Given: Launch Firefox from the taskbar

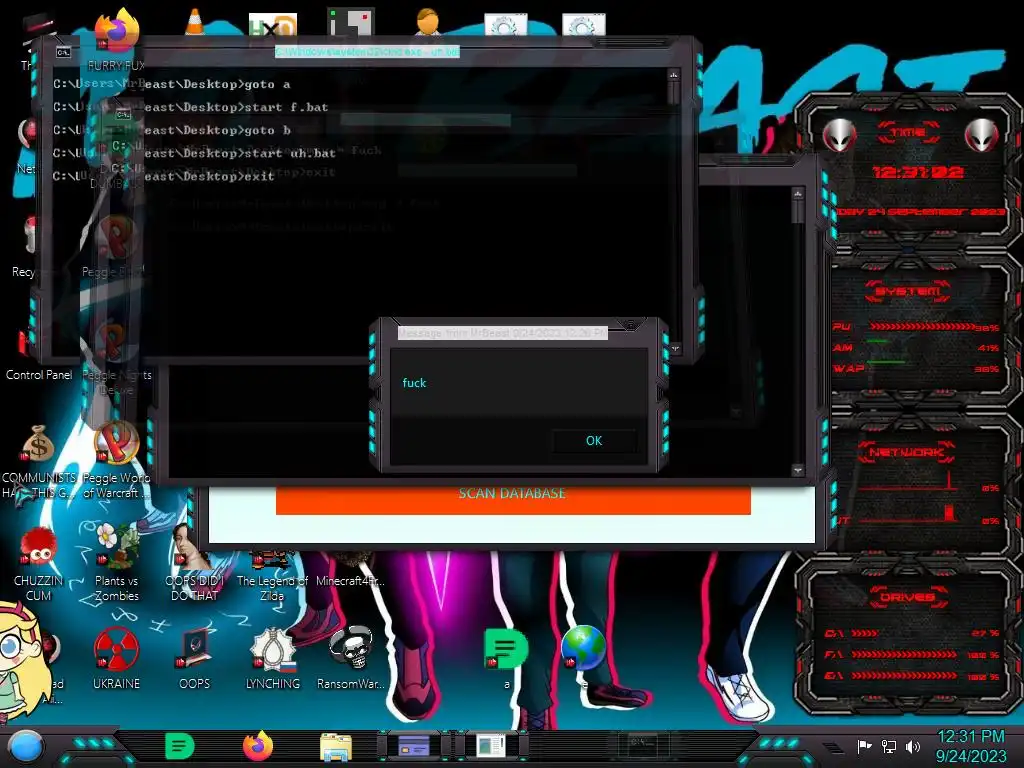Looking at the screenshot, I should click(258, 746).
